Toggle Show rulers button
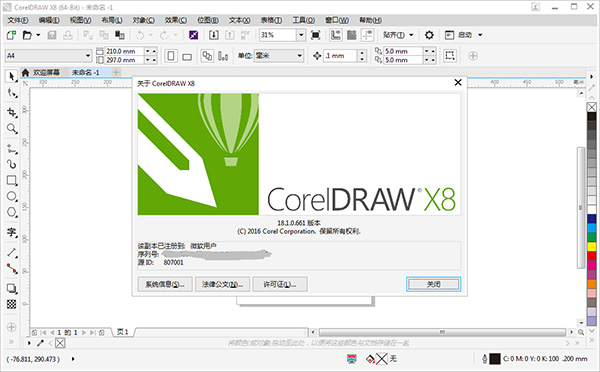Viewport: 600px width, 372px height. coord(336,35)
